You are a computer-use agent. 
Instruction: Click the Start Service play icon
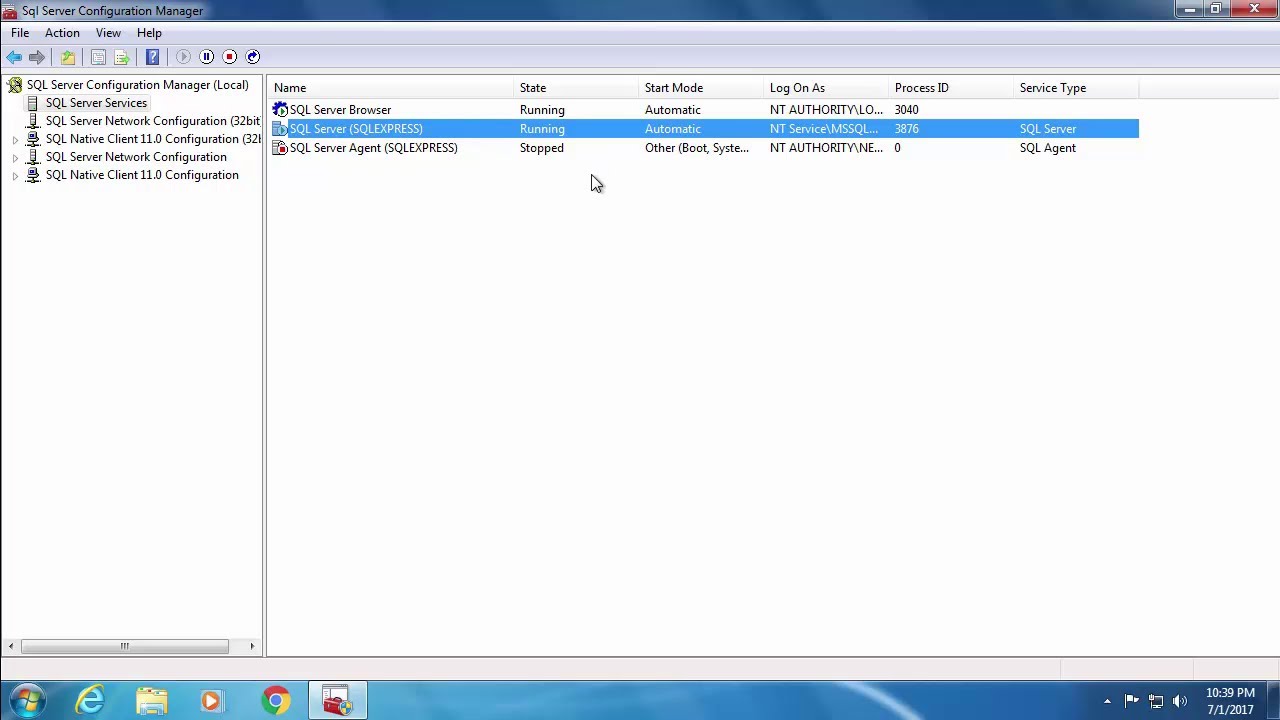coord(183,57)
